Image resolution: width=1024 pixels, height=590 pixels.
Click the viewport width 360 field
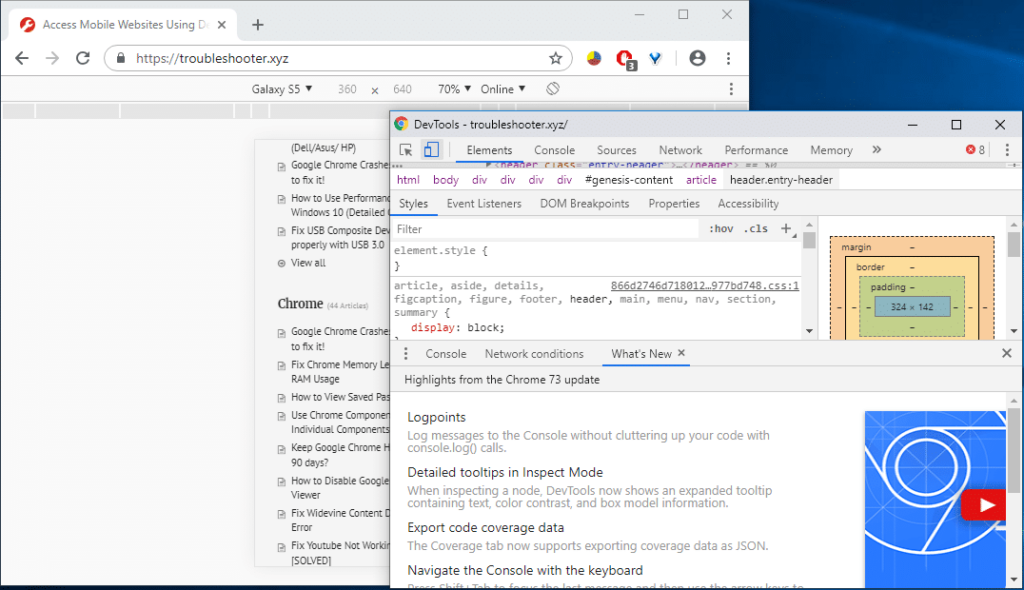click(347, 89)
